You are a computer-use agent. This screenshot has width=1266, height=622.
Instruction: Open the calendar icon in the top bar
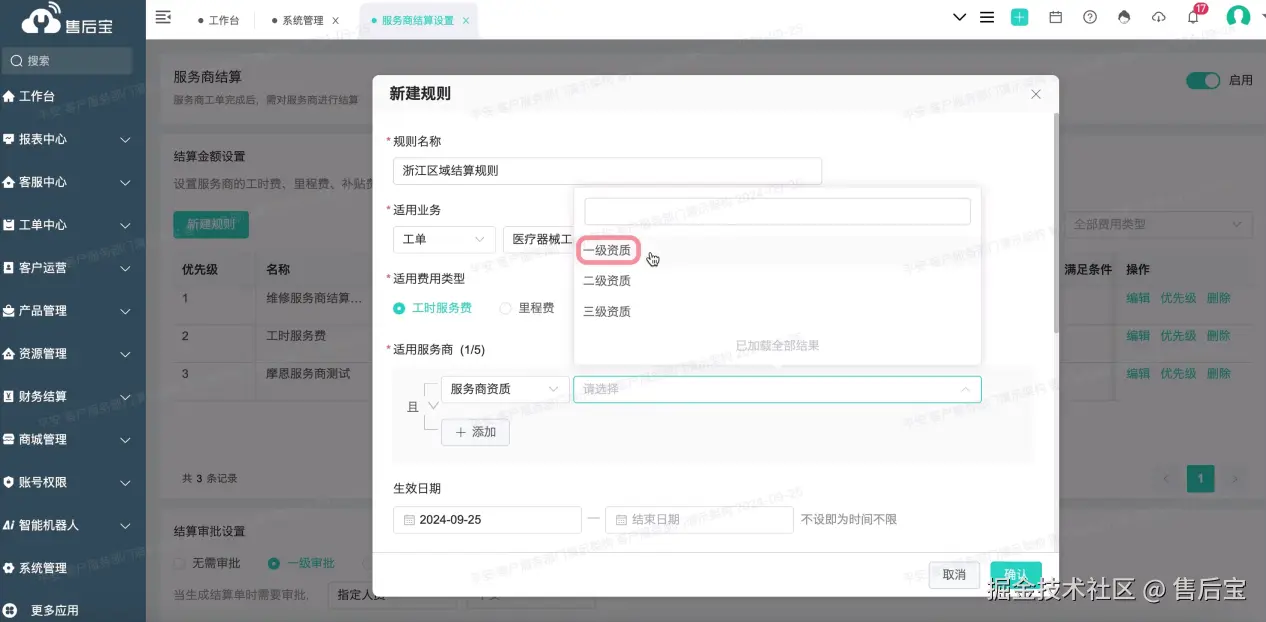click(1054, 17)
